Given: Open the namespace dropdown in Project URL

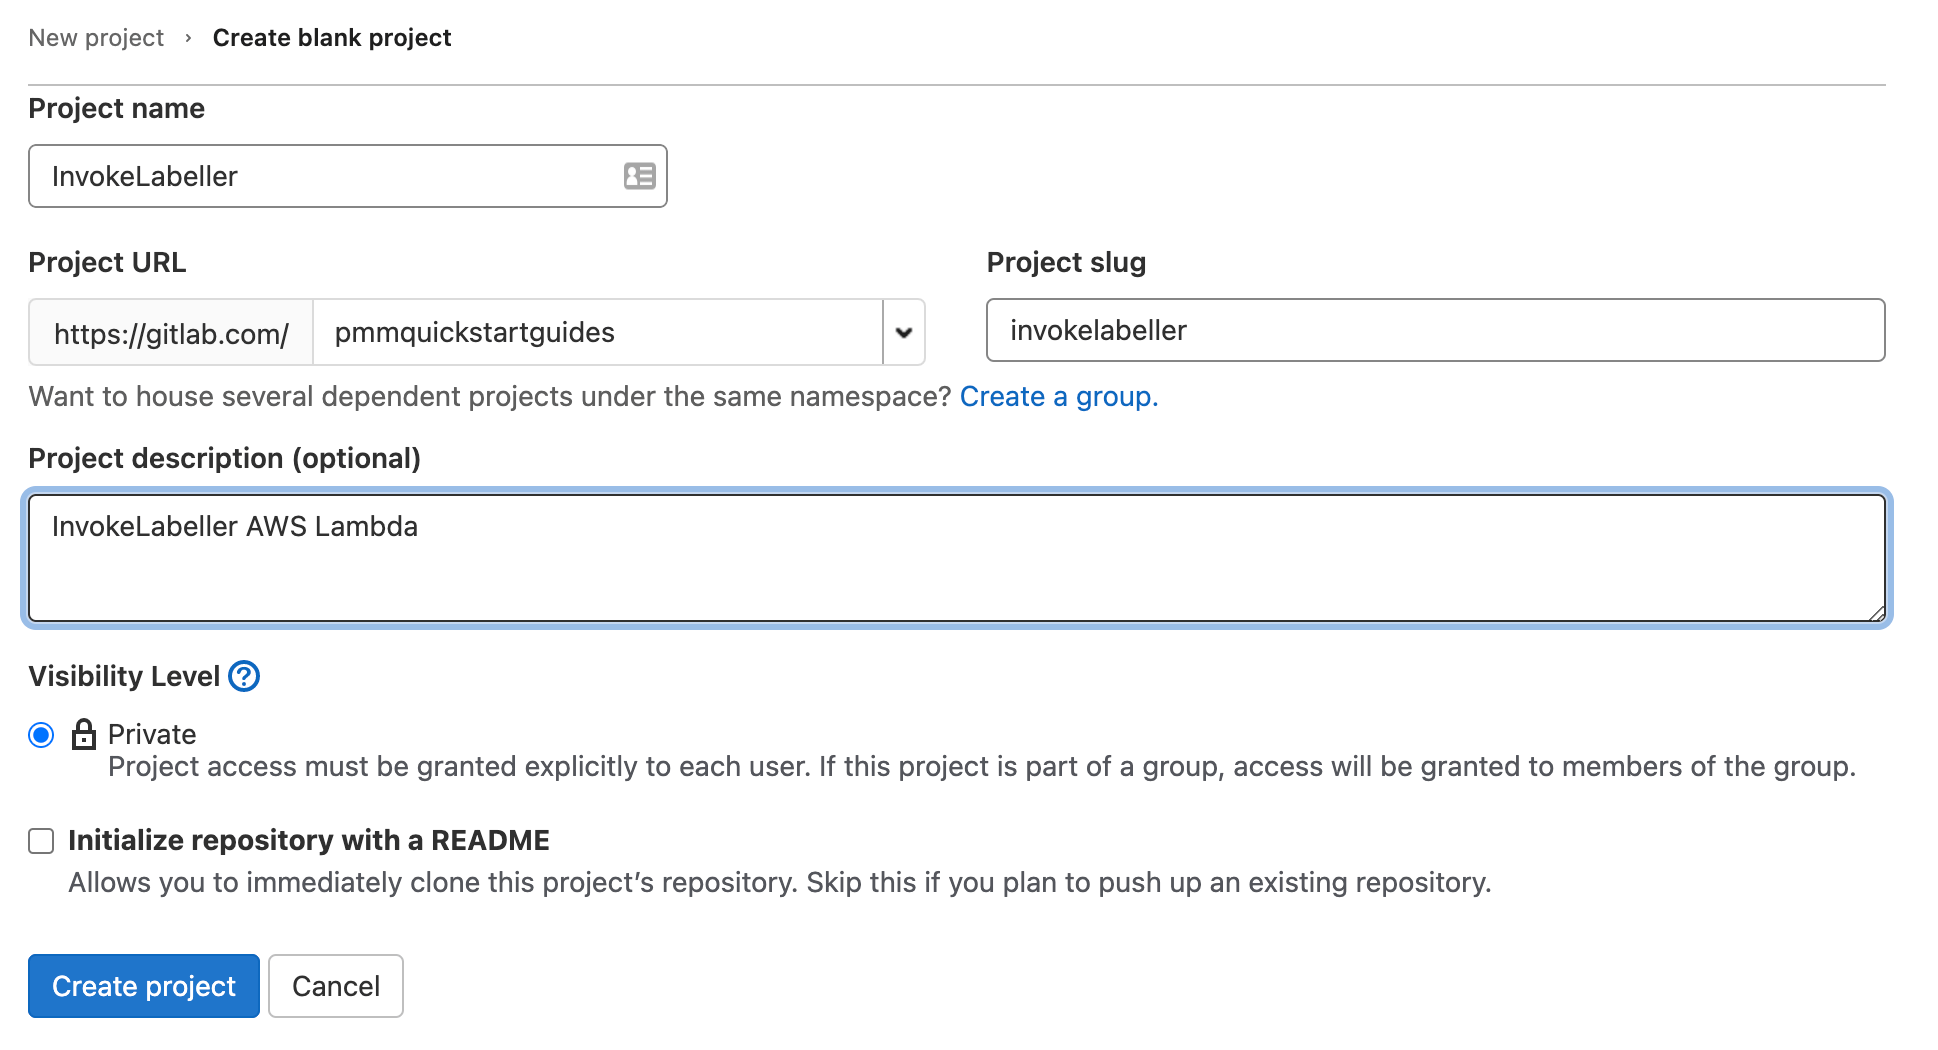Looking at the screenshot, I should click(903, 332).
